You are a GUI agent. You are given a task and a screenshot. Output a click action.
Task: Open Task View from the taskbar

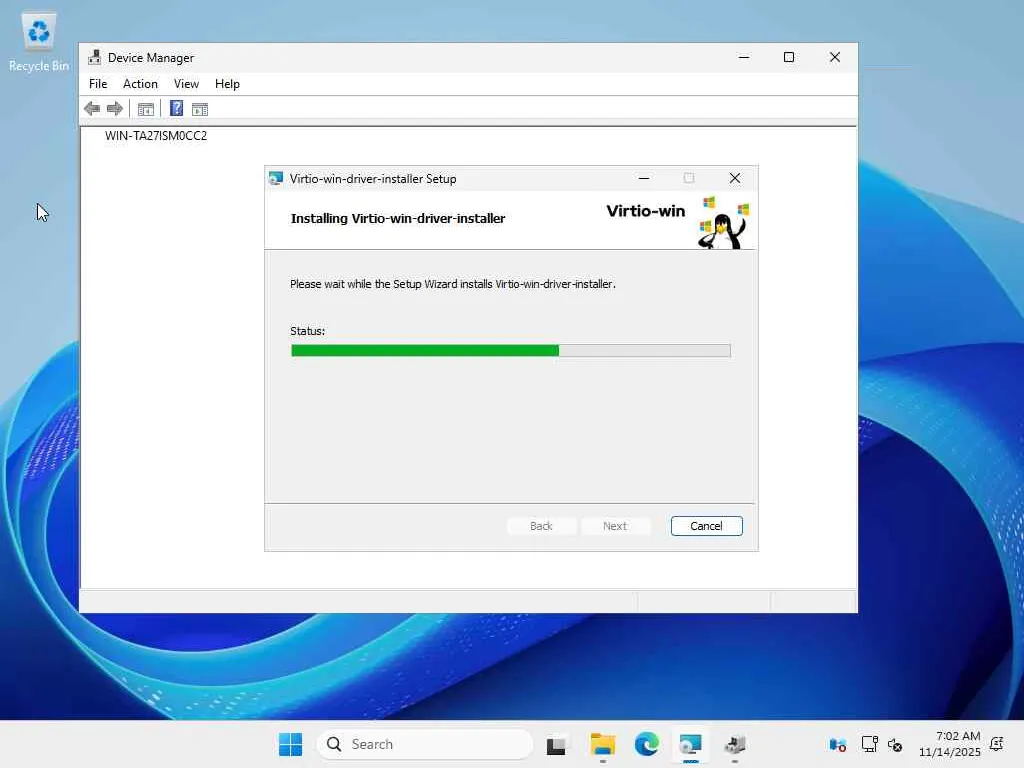556,744
